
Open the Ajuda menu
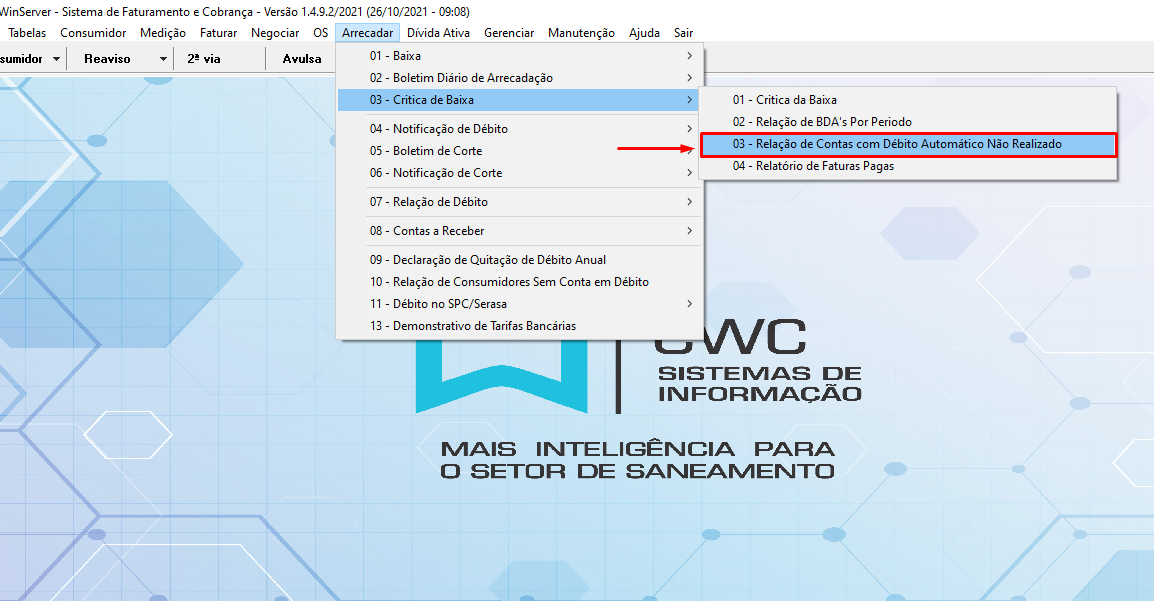(644, 32)
